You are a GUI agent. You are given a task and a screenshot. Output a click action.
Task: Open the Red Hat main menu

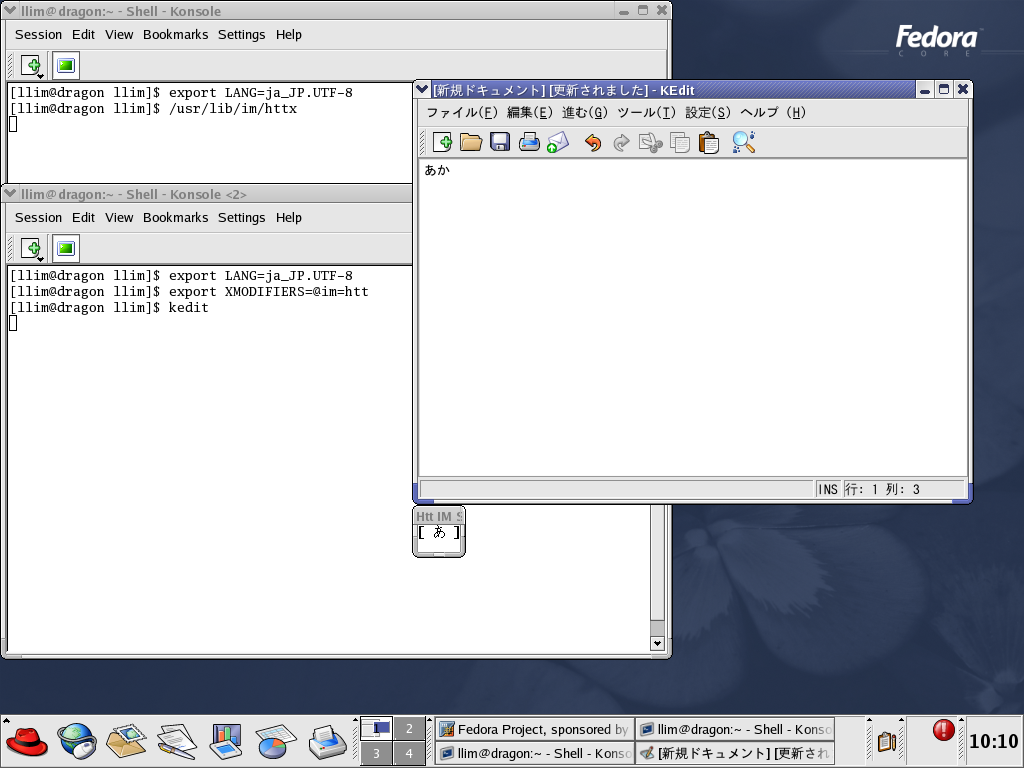(27, 741)
